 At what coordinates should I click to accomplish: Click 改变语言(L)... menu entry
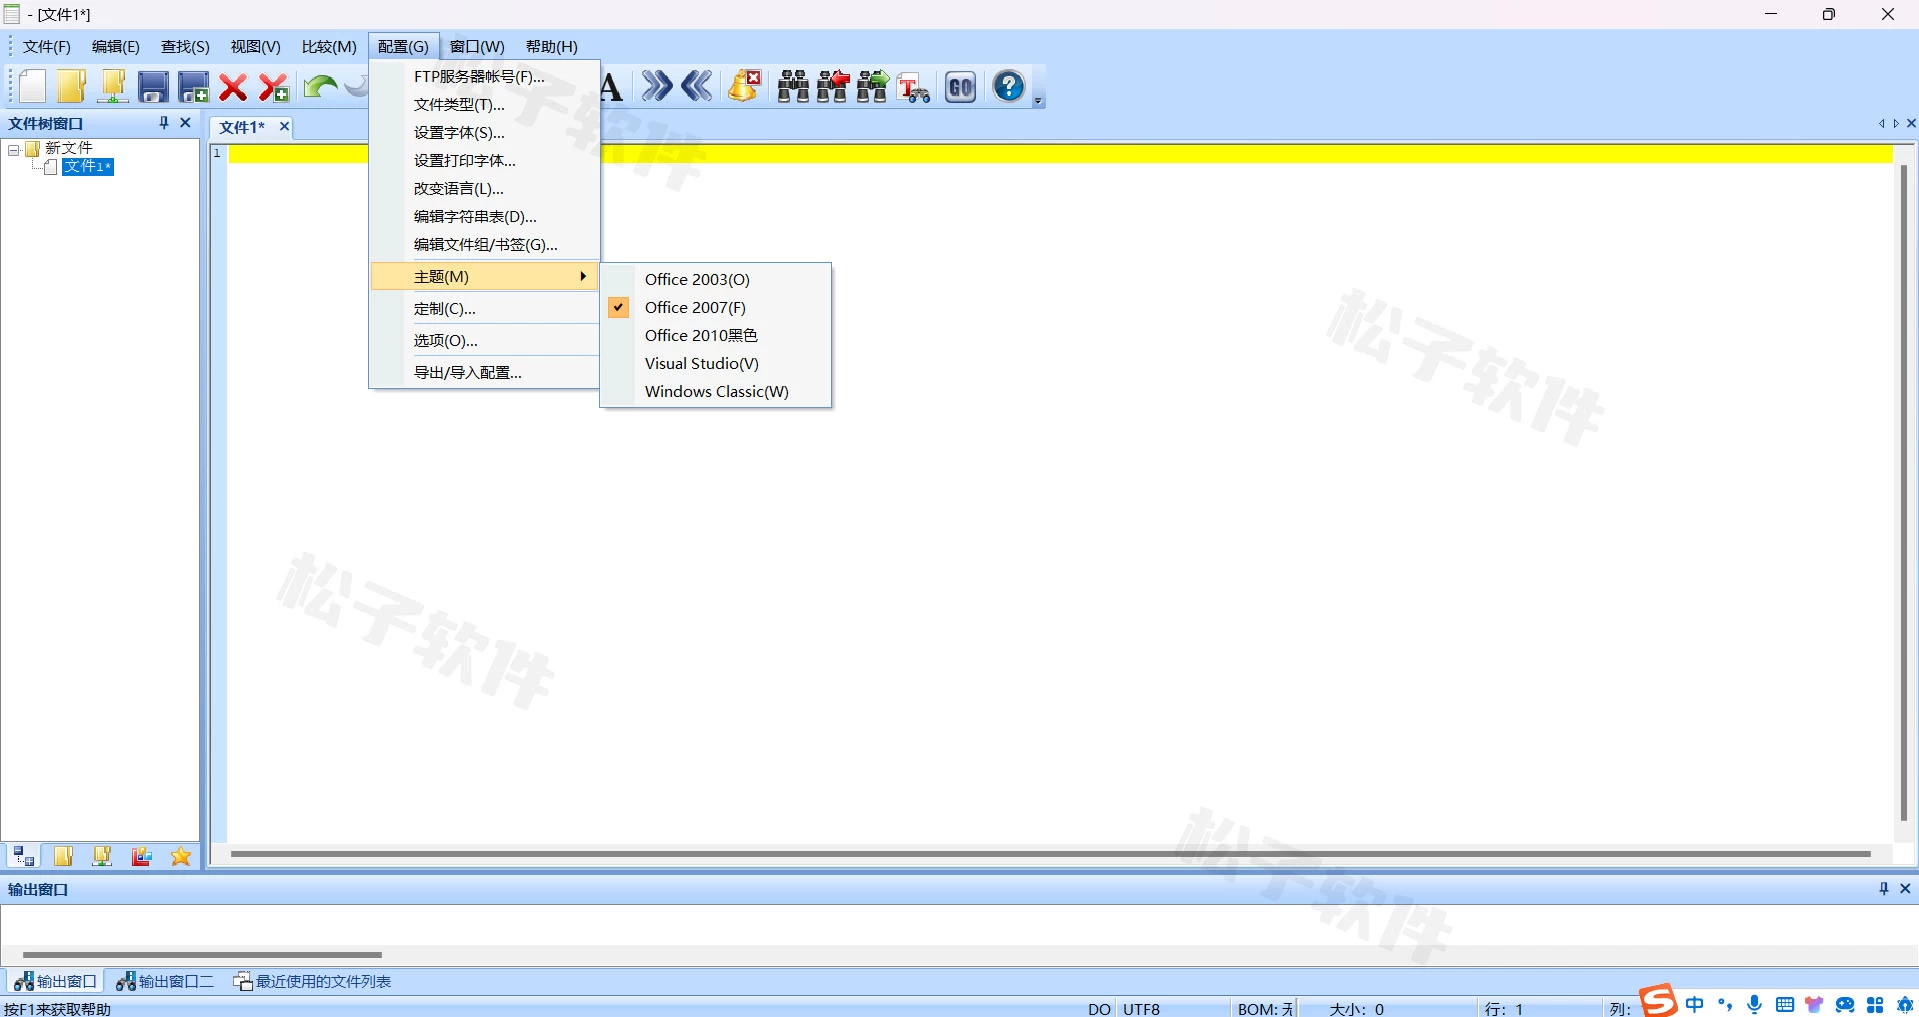pyautogui.click(x=485, y=188)
